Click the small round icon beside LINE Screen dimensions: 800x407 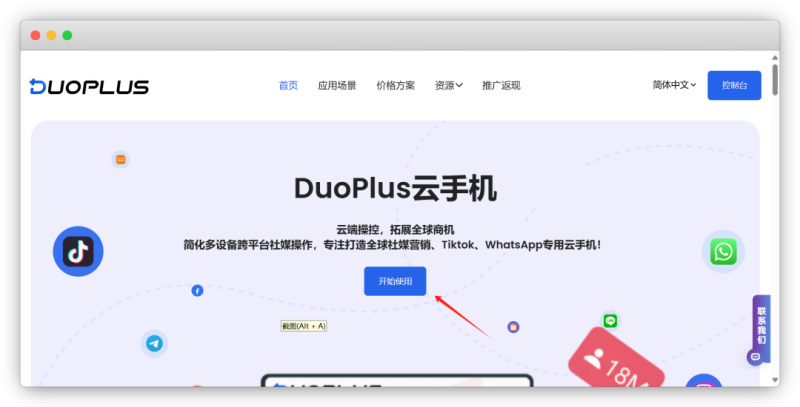click(x=513, y=327)
